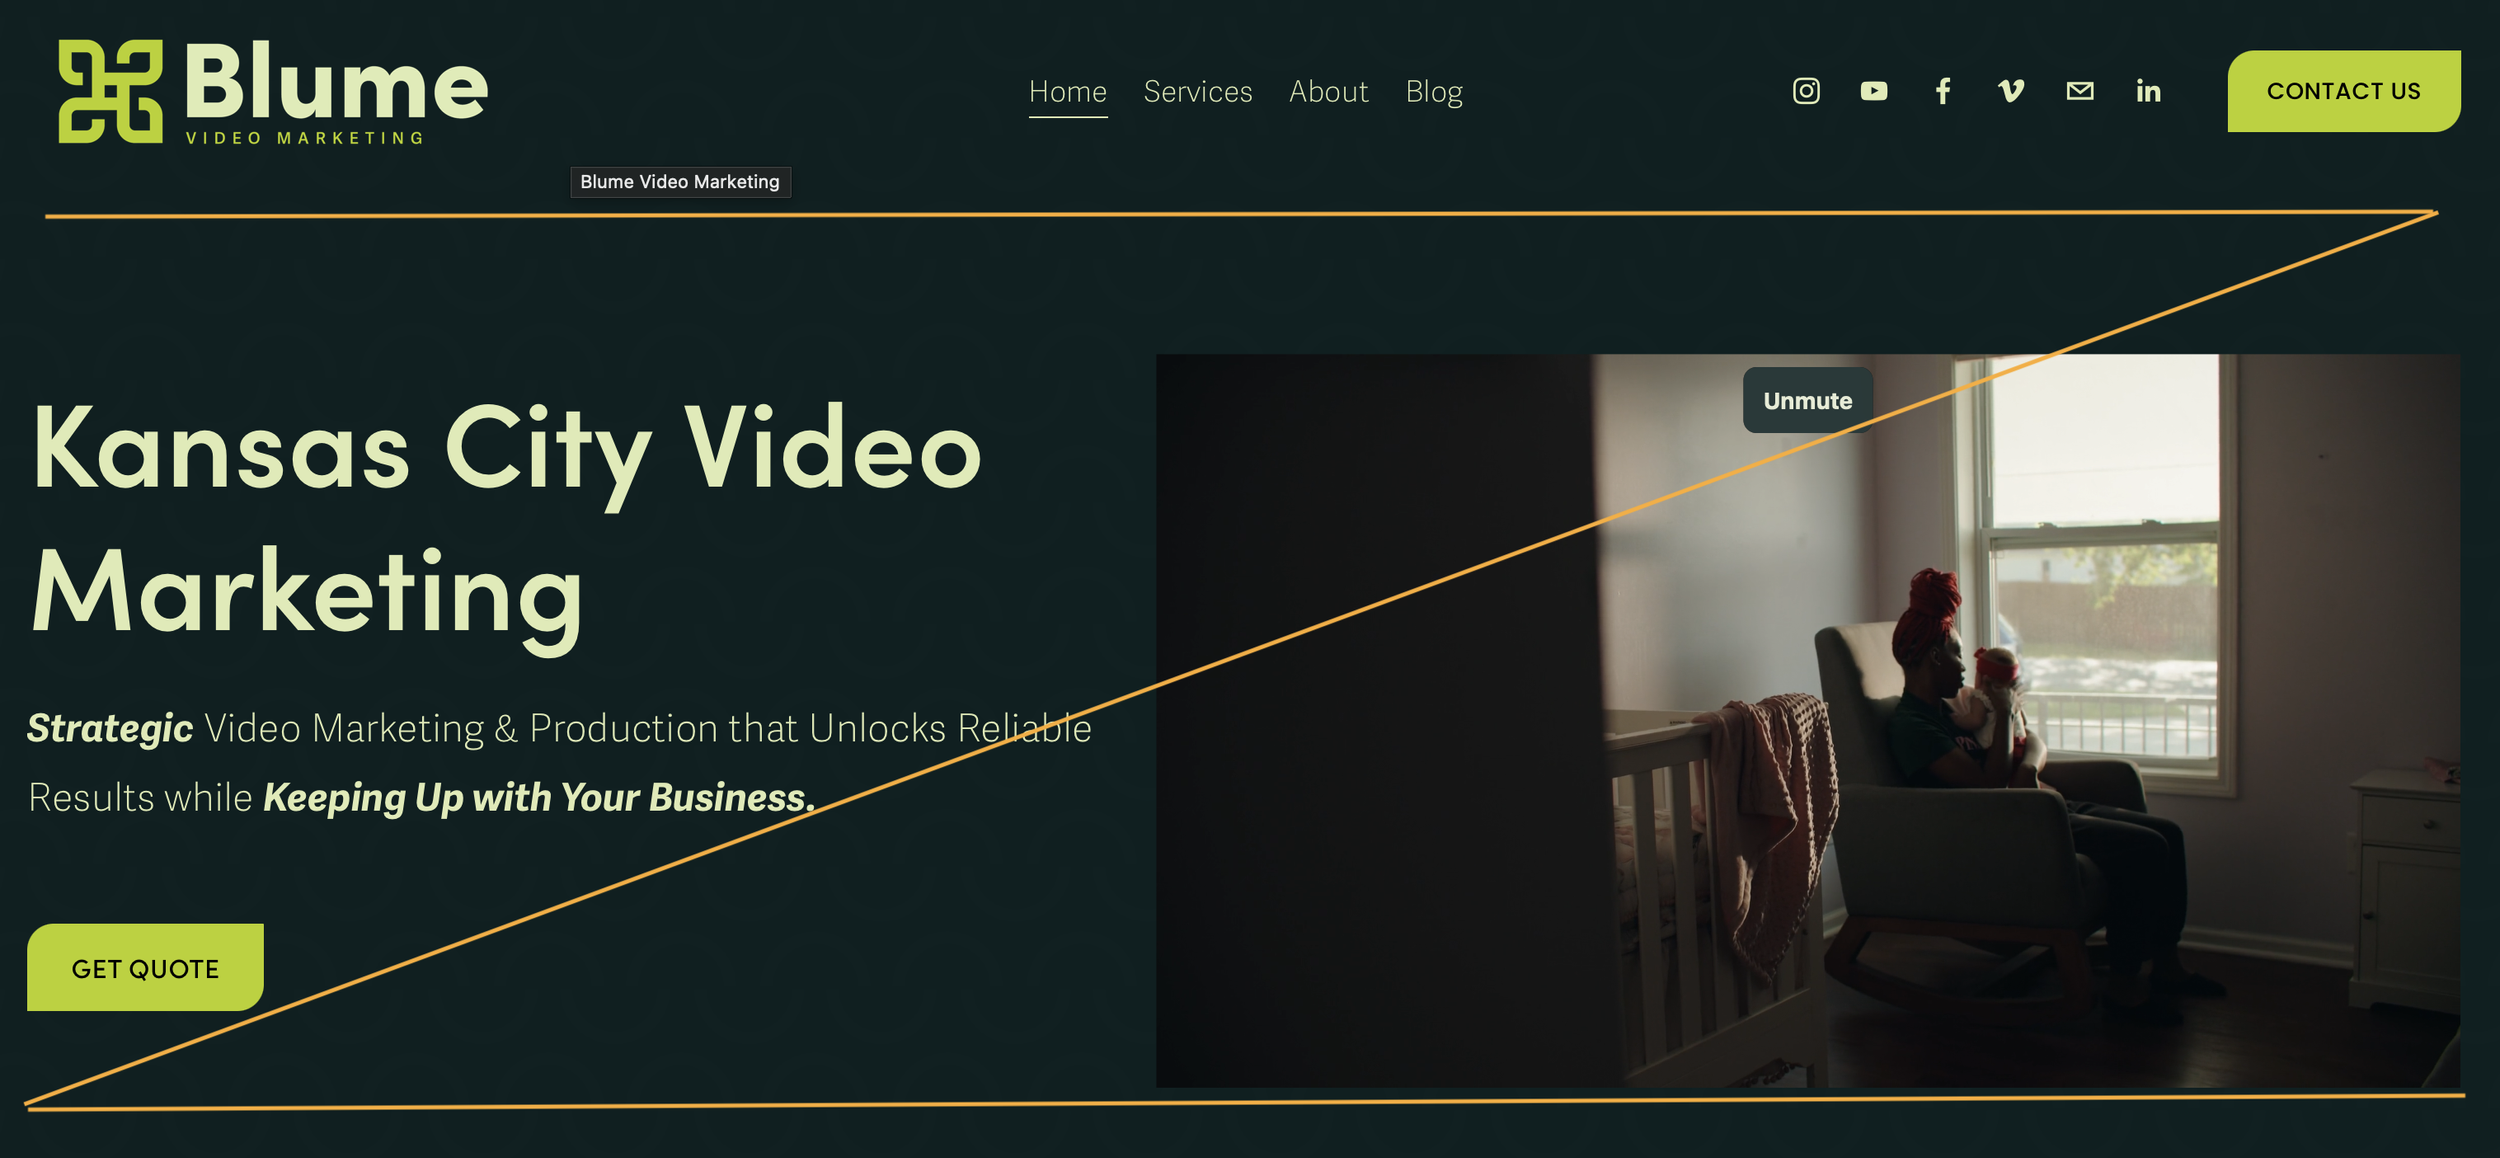Click the Get Quote button
The image size is (2500, 1158).
(145, 967)
